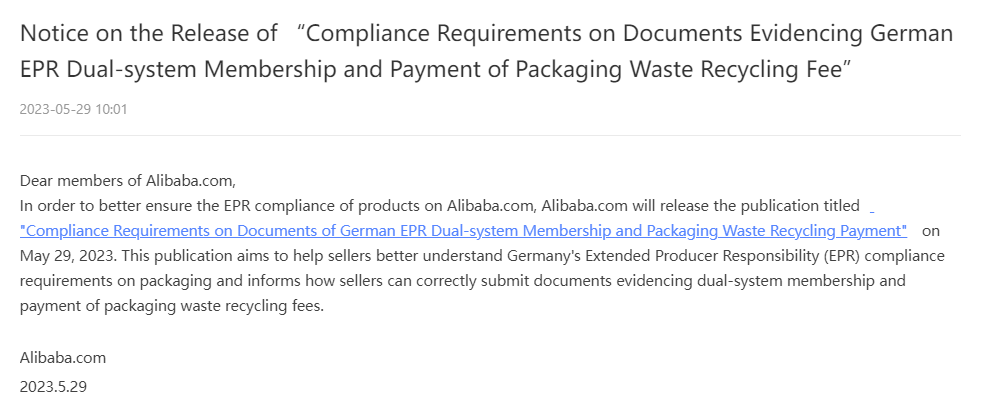985x417 pixels.
Task: Click the timestamp 2023-05-29 10:01
Action: (x=73, y=109)
